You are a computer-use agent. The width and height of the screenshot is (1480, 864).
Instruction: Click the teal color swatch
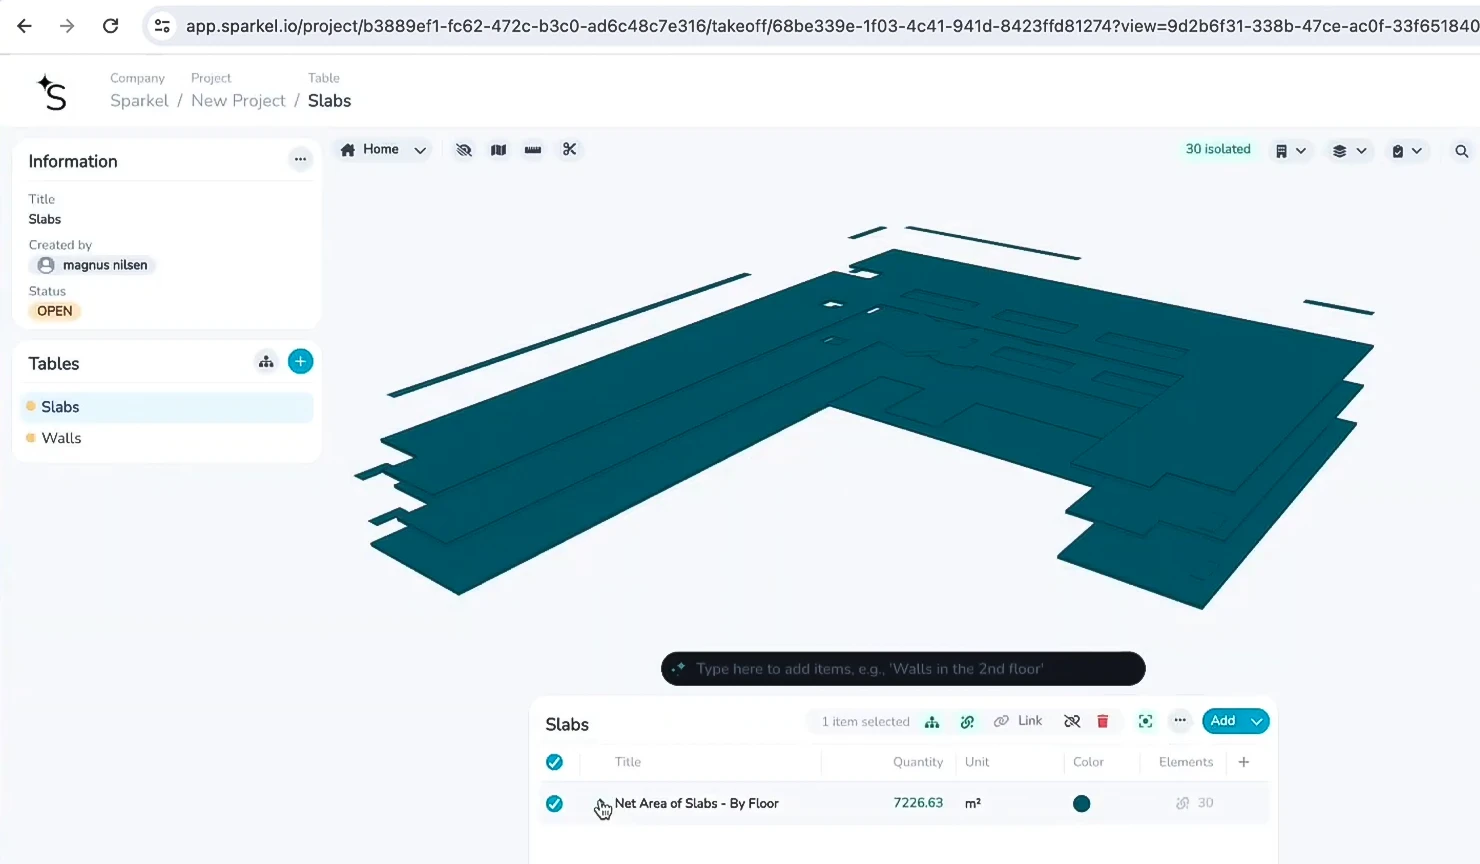pos(1081,803)
